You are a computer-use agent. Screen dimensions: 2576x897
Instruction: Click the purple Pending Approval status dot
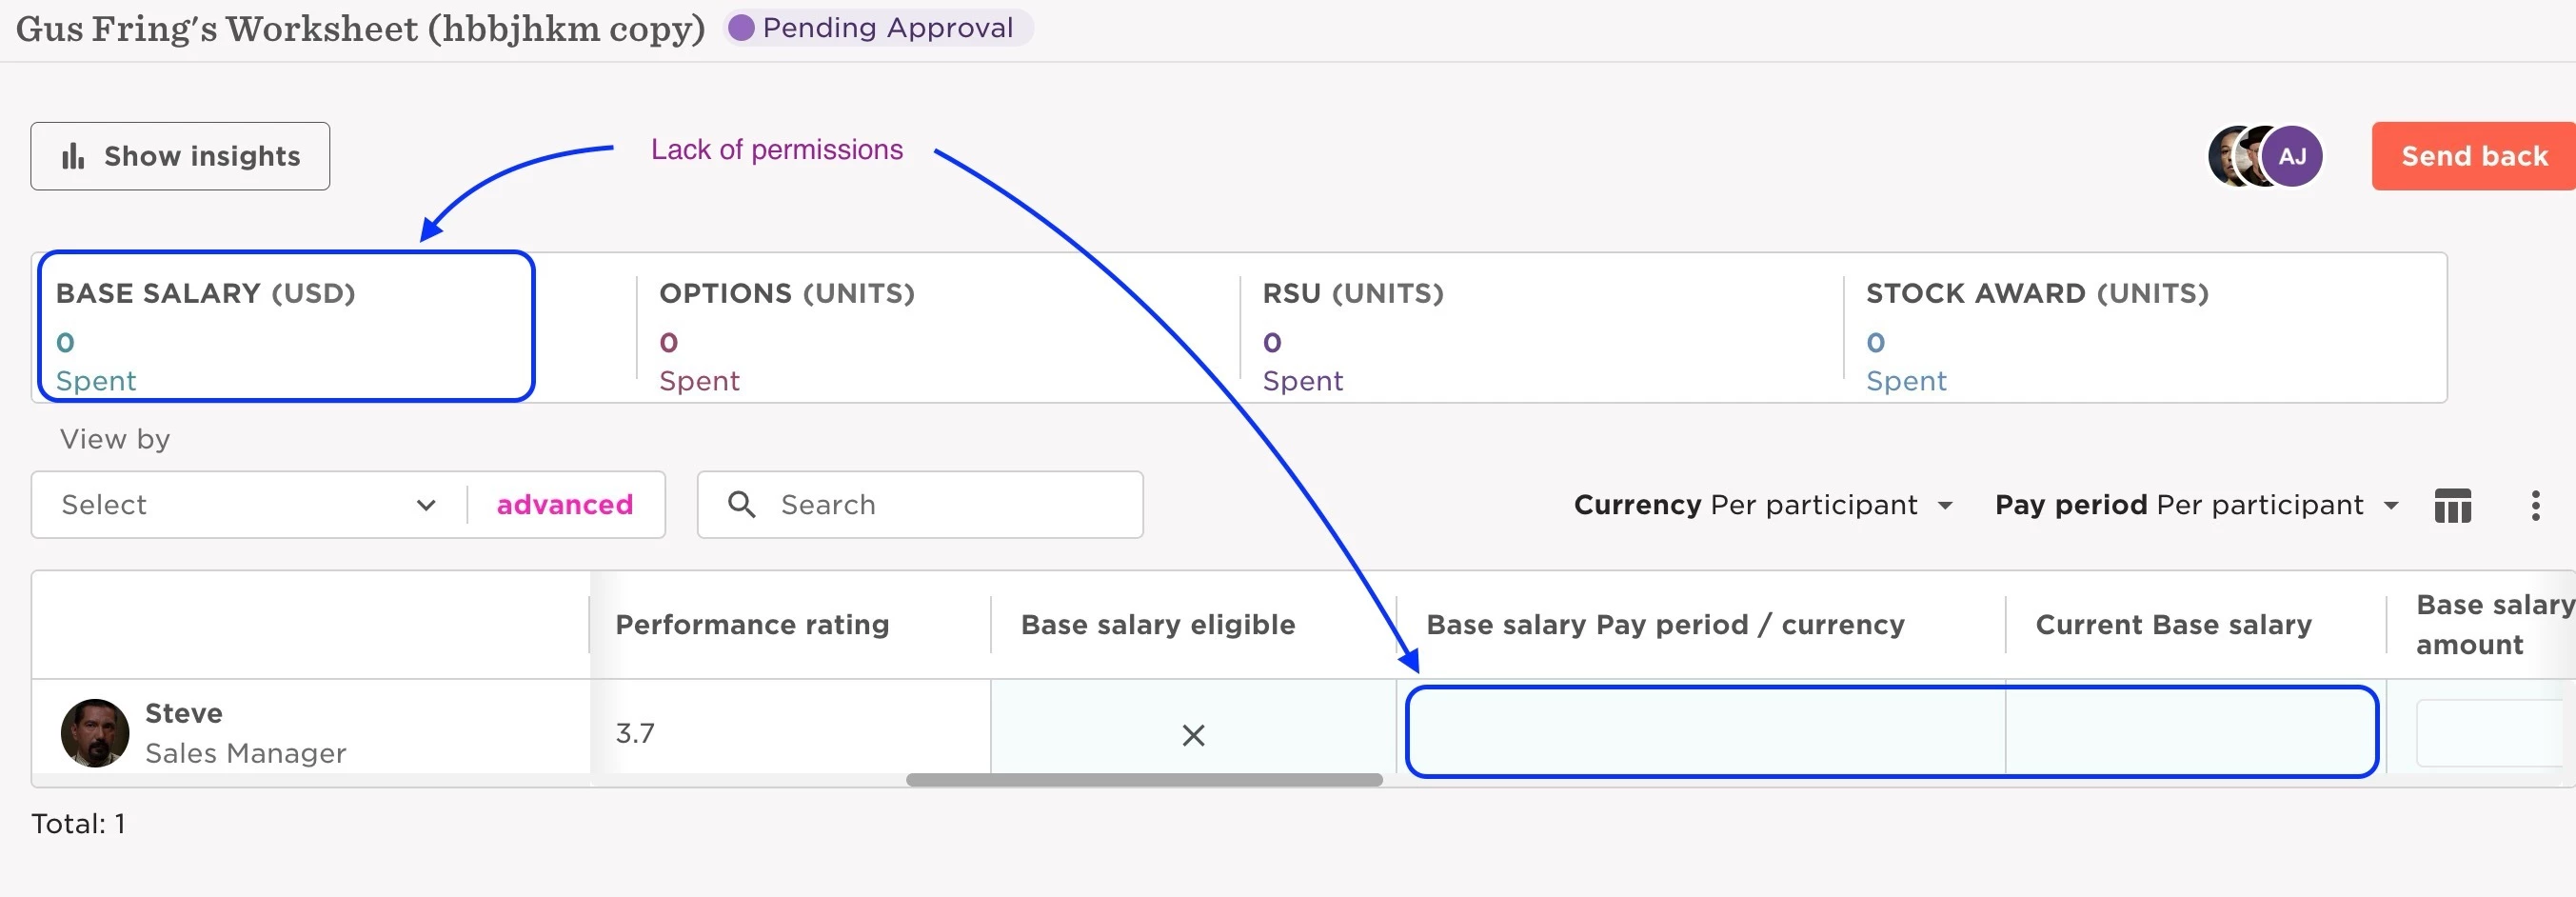click(x=741, y=28)
